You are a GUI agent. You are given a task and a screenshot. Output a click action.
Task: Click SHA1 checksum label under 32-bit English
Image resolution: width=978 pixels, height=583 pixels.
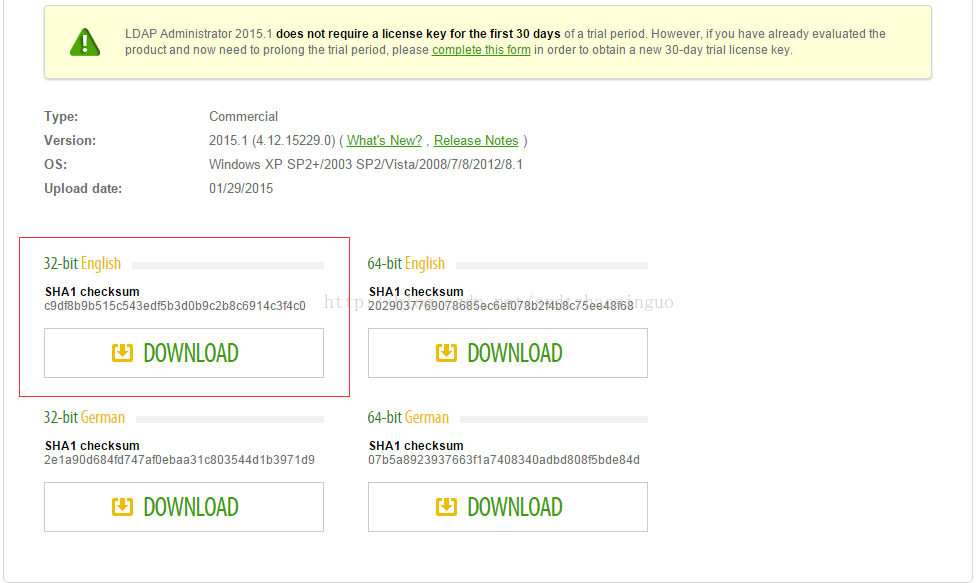pyautogui.click(x=92, y=292)
